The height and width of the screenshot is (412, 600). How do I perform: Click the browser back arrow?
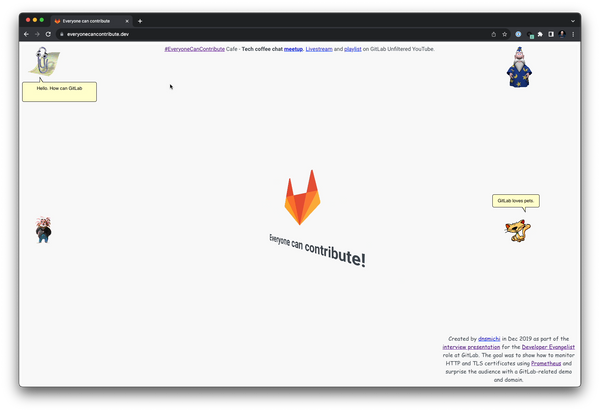click(26, 34)
